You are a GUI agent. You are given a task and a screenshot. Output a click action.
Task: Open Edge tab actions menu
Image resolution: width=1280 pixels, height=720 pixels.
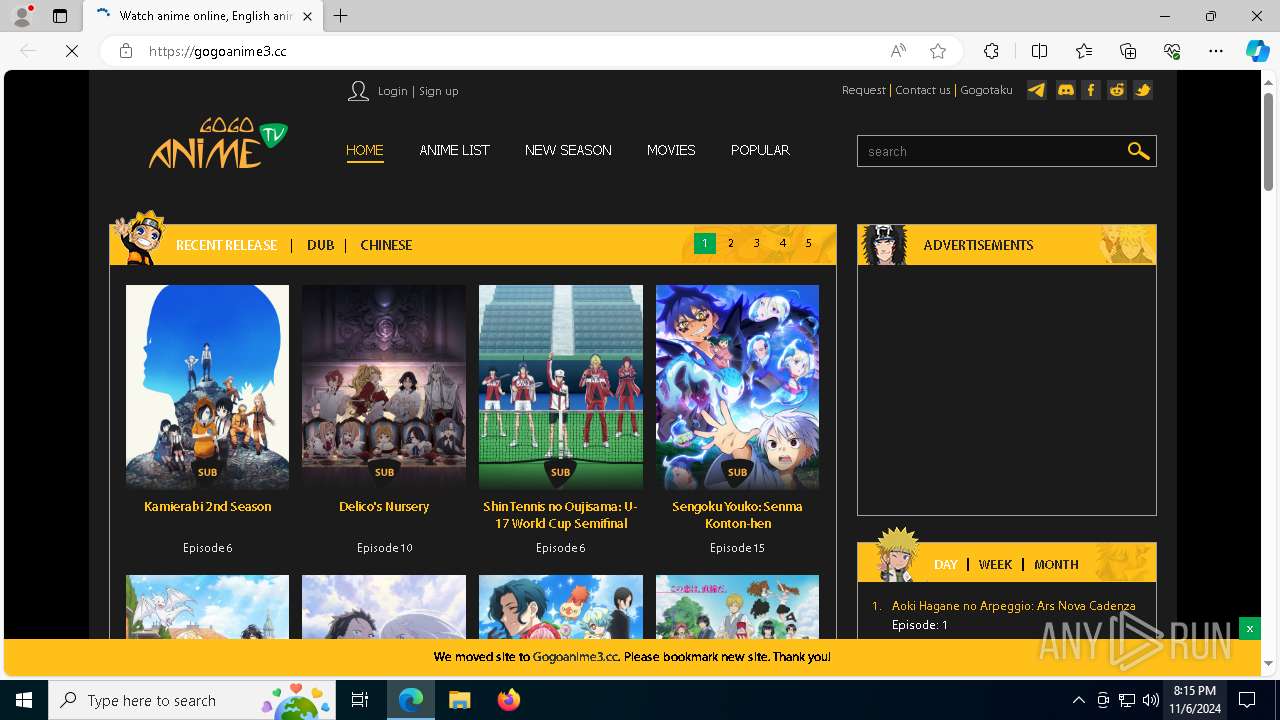tap(60, 16)
